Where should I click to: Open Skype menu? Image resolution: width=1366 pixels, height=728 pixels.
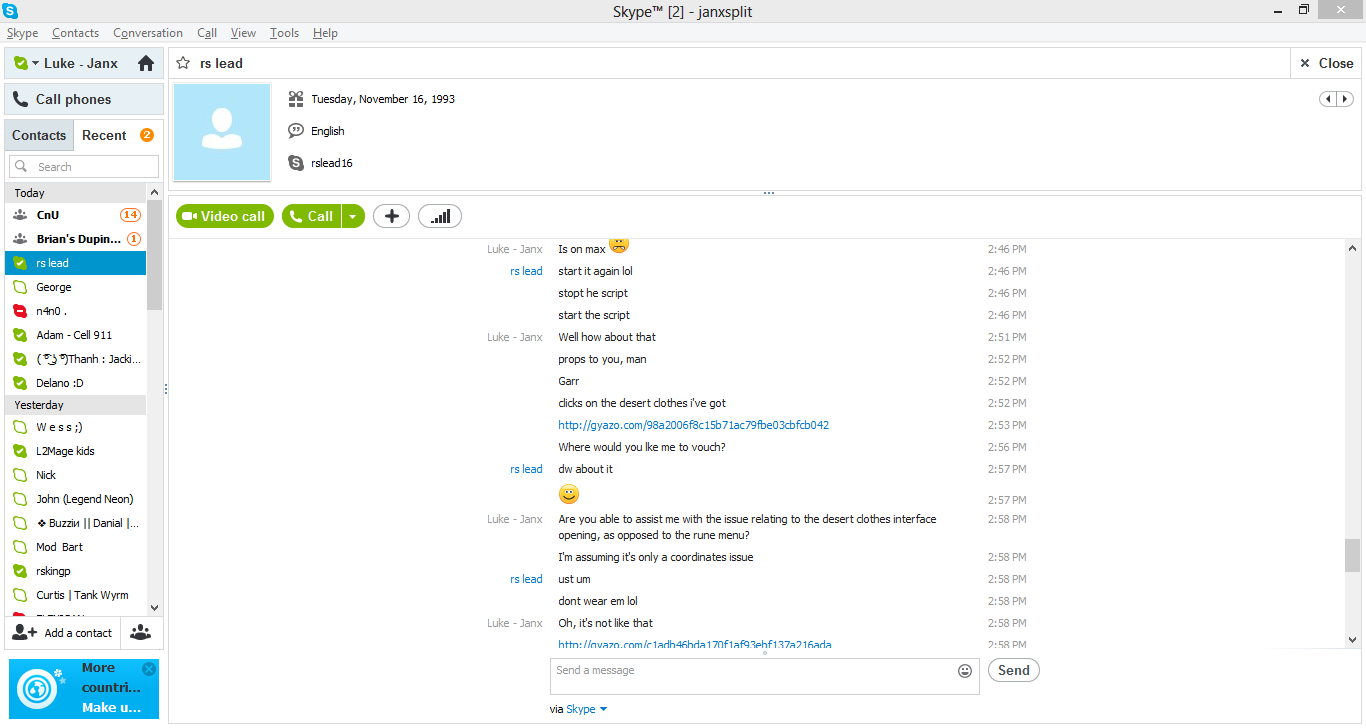[22, 33]
